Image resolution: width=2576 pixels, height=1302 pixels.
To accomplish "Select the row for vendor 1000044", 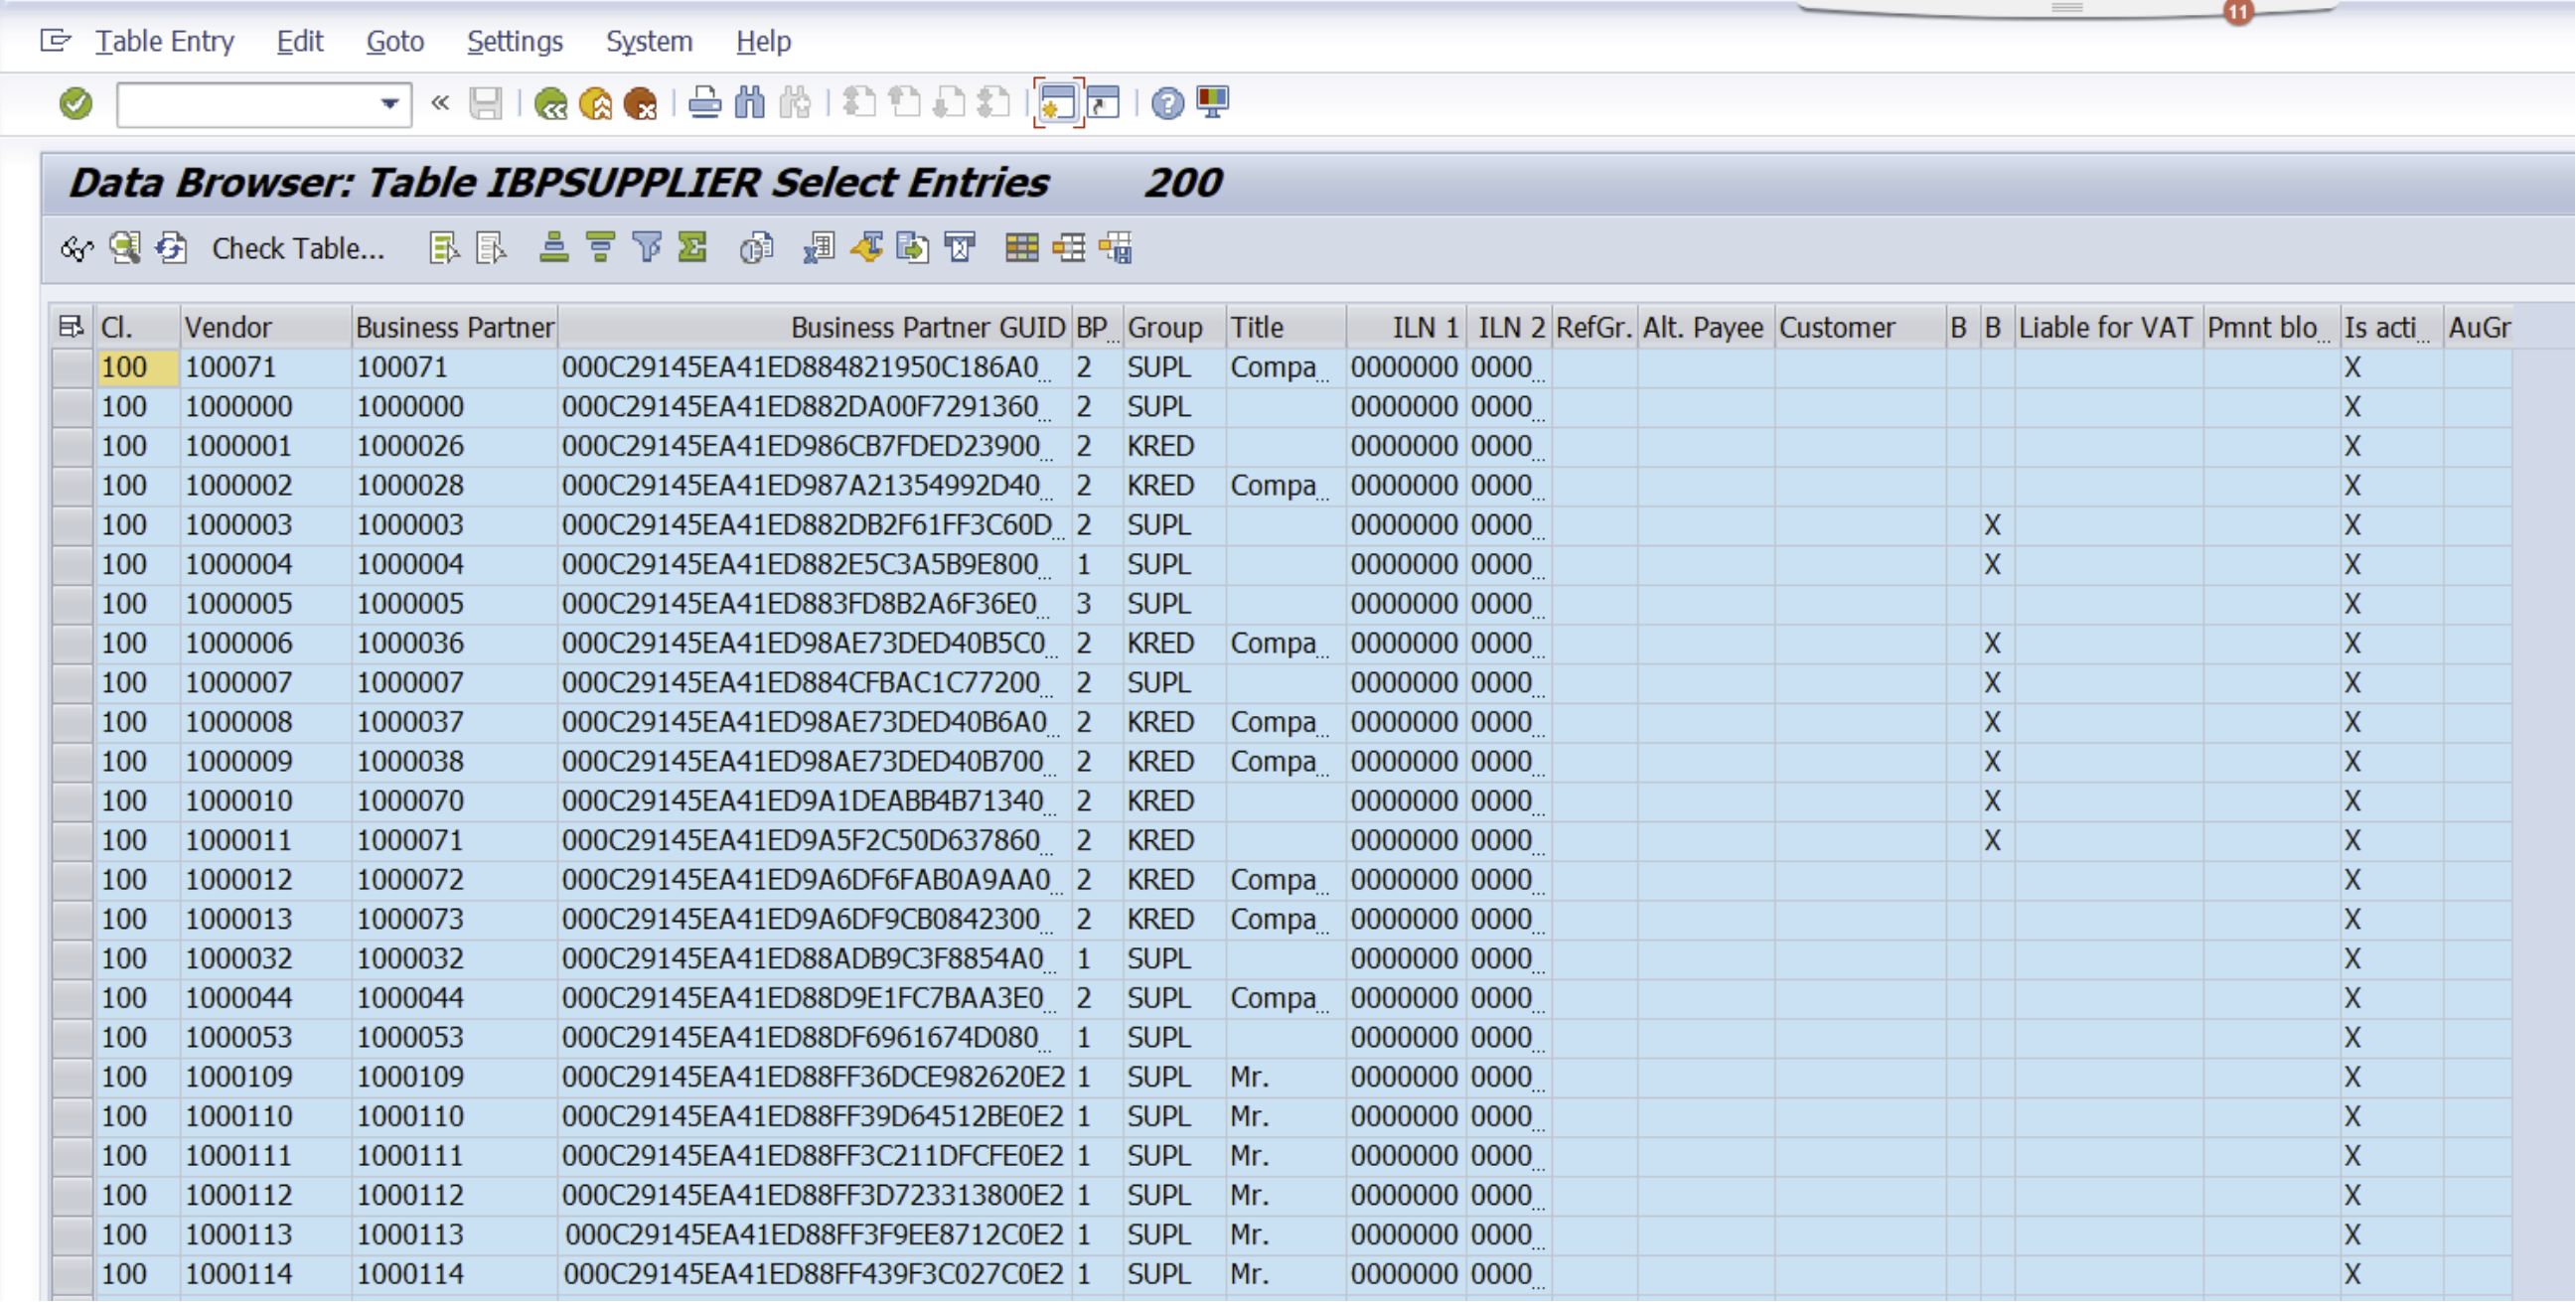I will (73, 998).
